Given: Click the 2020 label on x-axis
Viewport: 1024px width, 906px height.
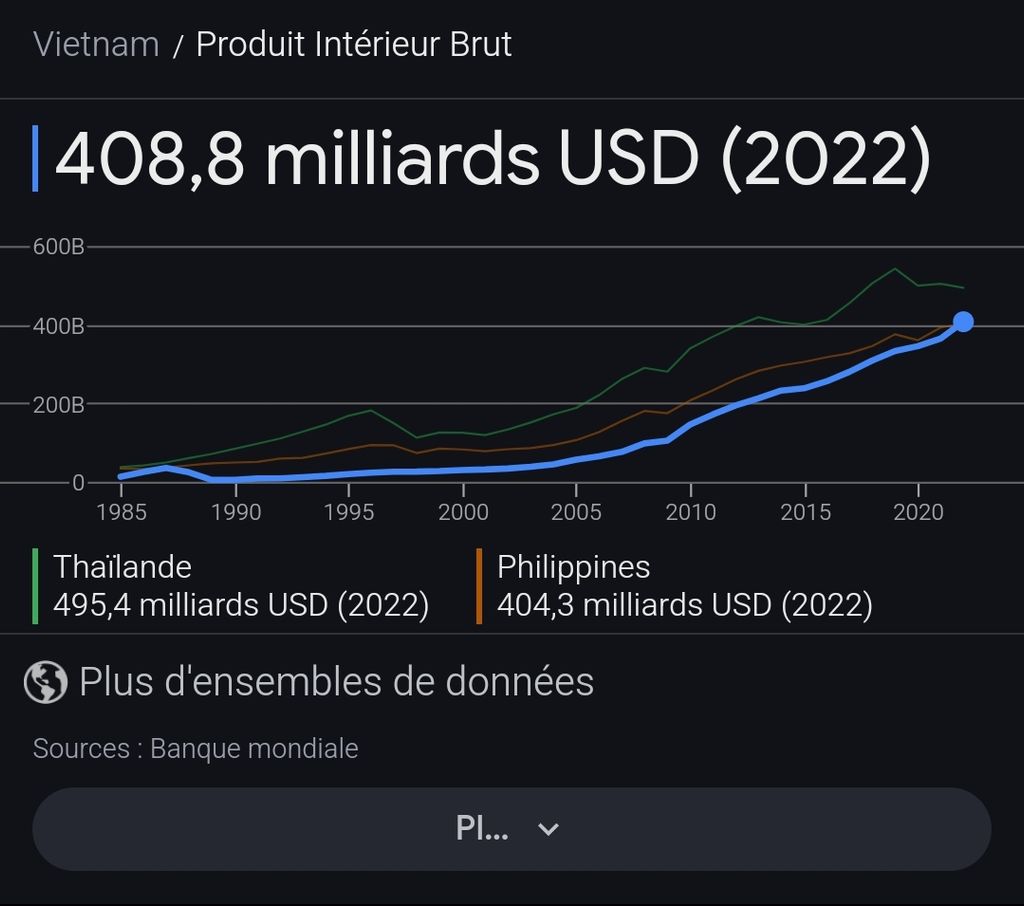Looking at the screenshot, I should pos(919,512).
